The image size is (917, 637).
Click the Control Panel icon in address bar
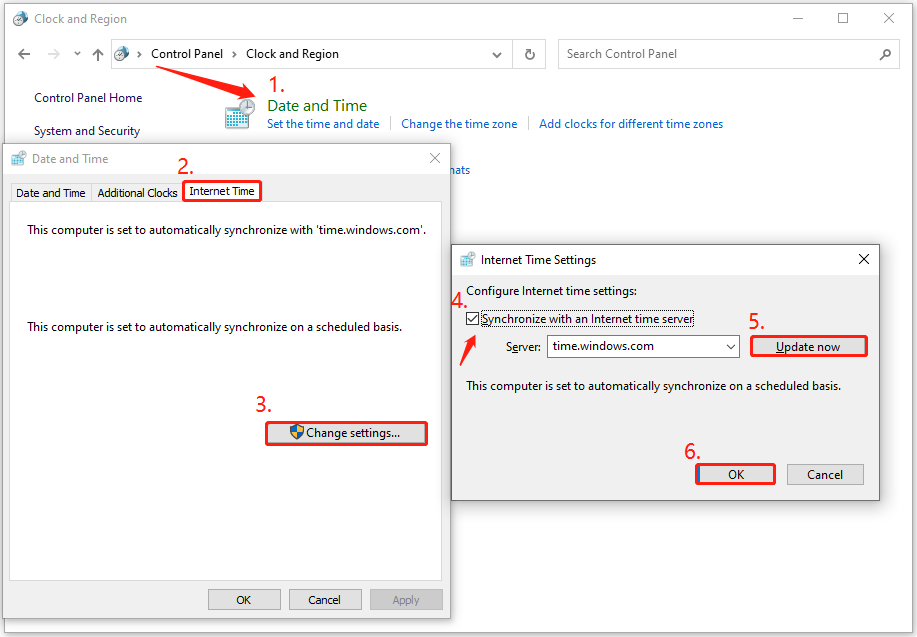click(x=122, y=54)
